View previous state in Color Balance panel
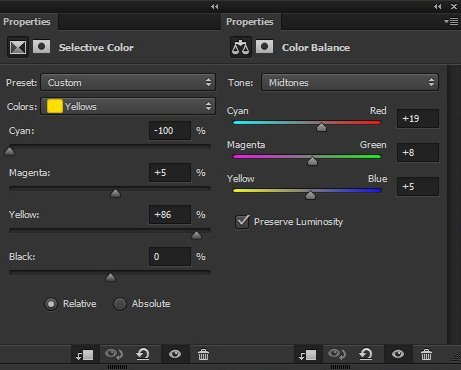 tap(337, 354)
